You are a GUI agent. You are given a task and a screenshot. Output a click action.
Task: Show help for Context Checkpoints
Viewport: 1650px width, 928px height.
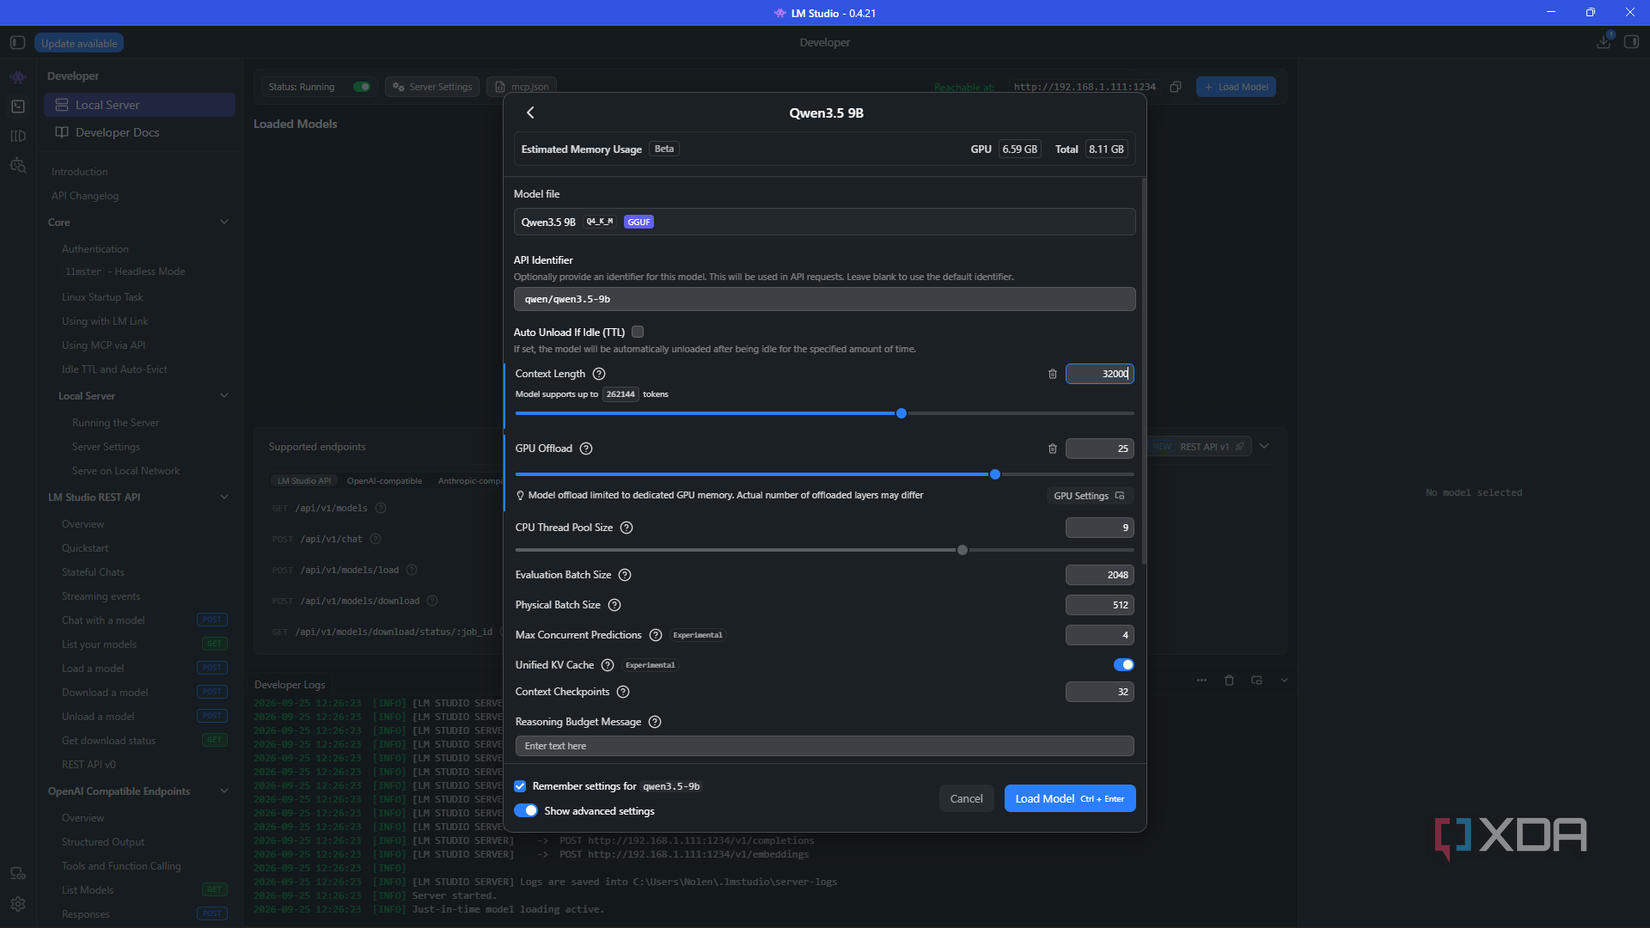(623, 692)
